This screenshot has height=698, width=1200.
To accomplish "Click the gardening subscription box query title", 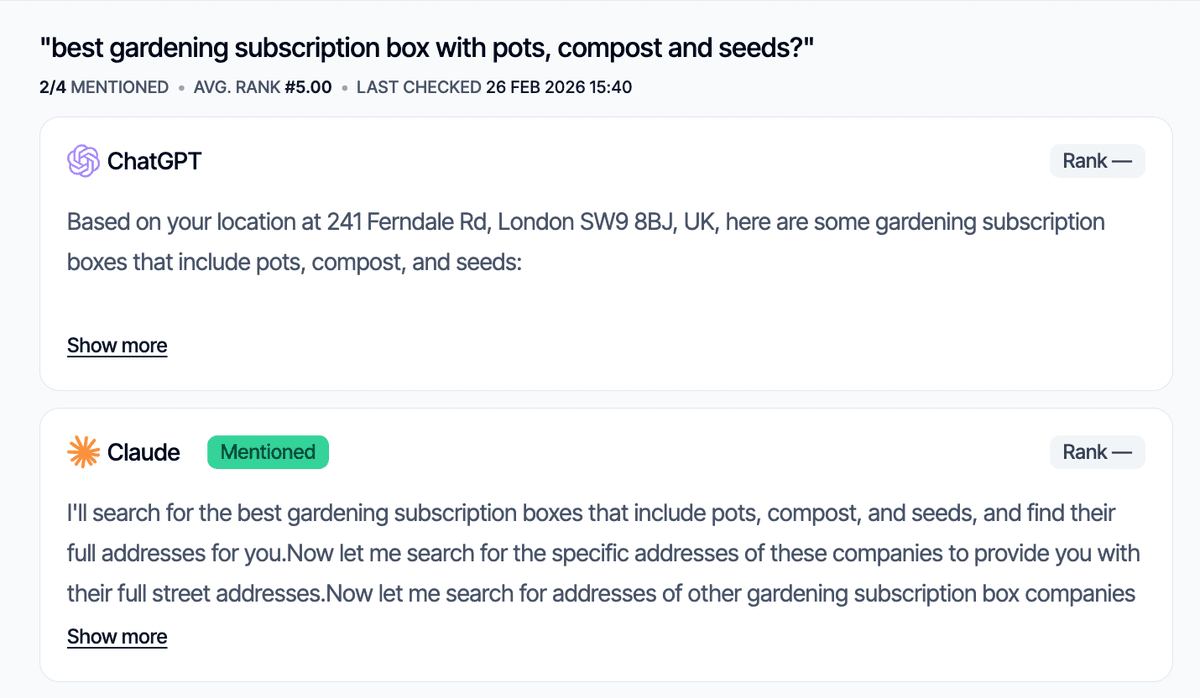I will 427,48.
